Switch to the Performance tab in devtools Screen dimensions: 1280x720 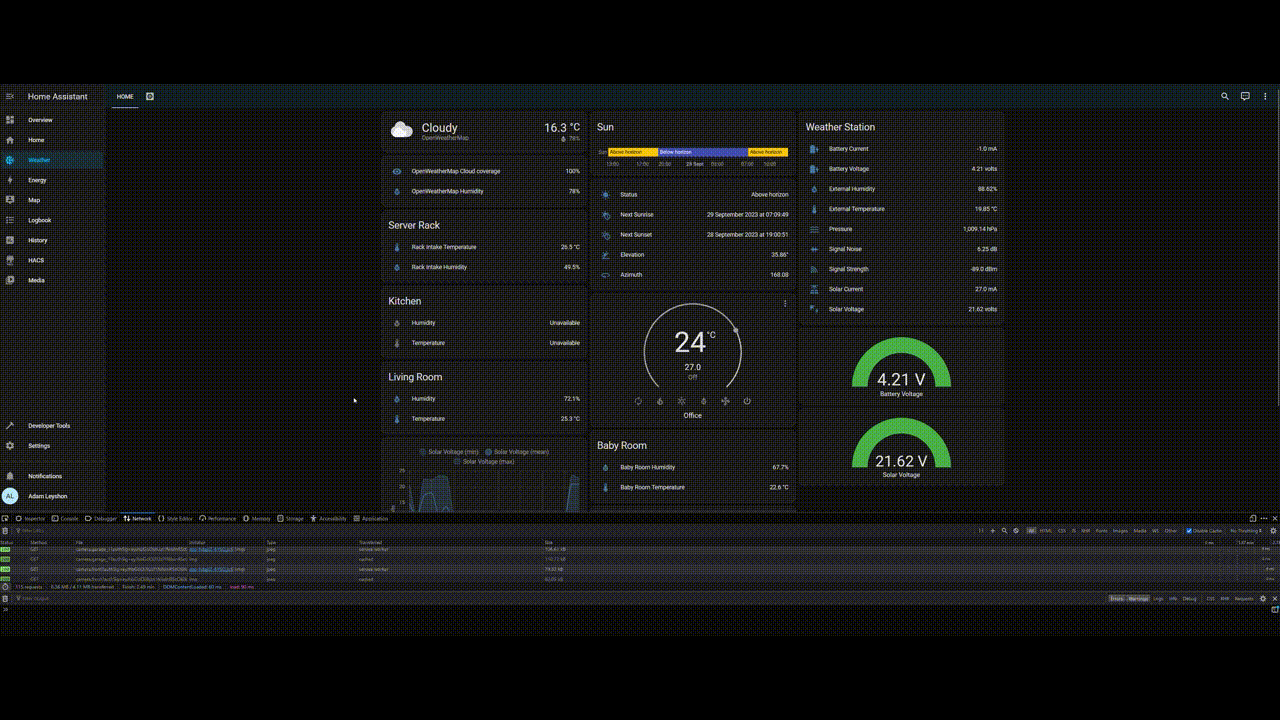pyautogui.click(x=217, y=519)
